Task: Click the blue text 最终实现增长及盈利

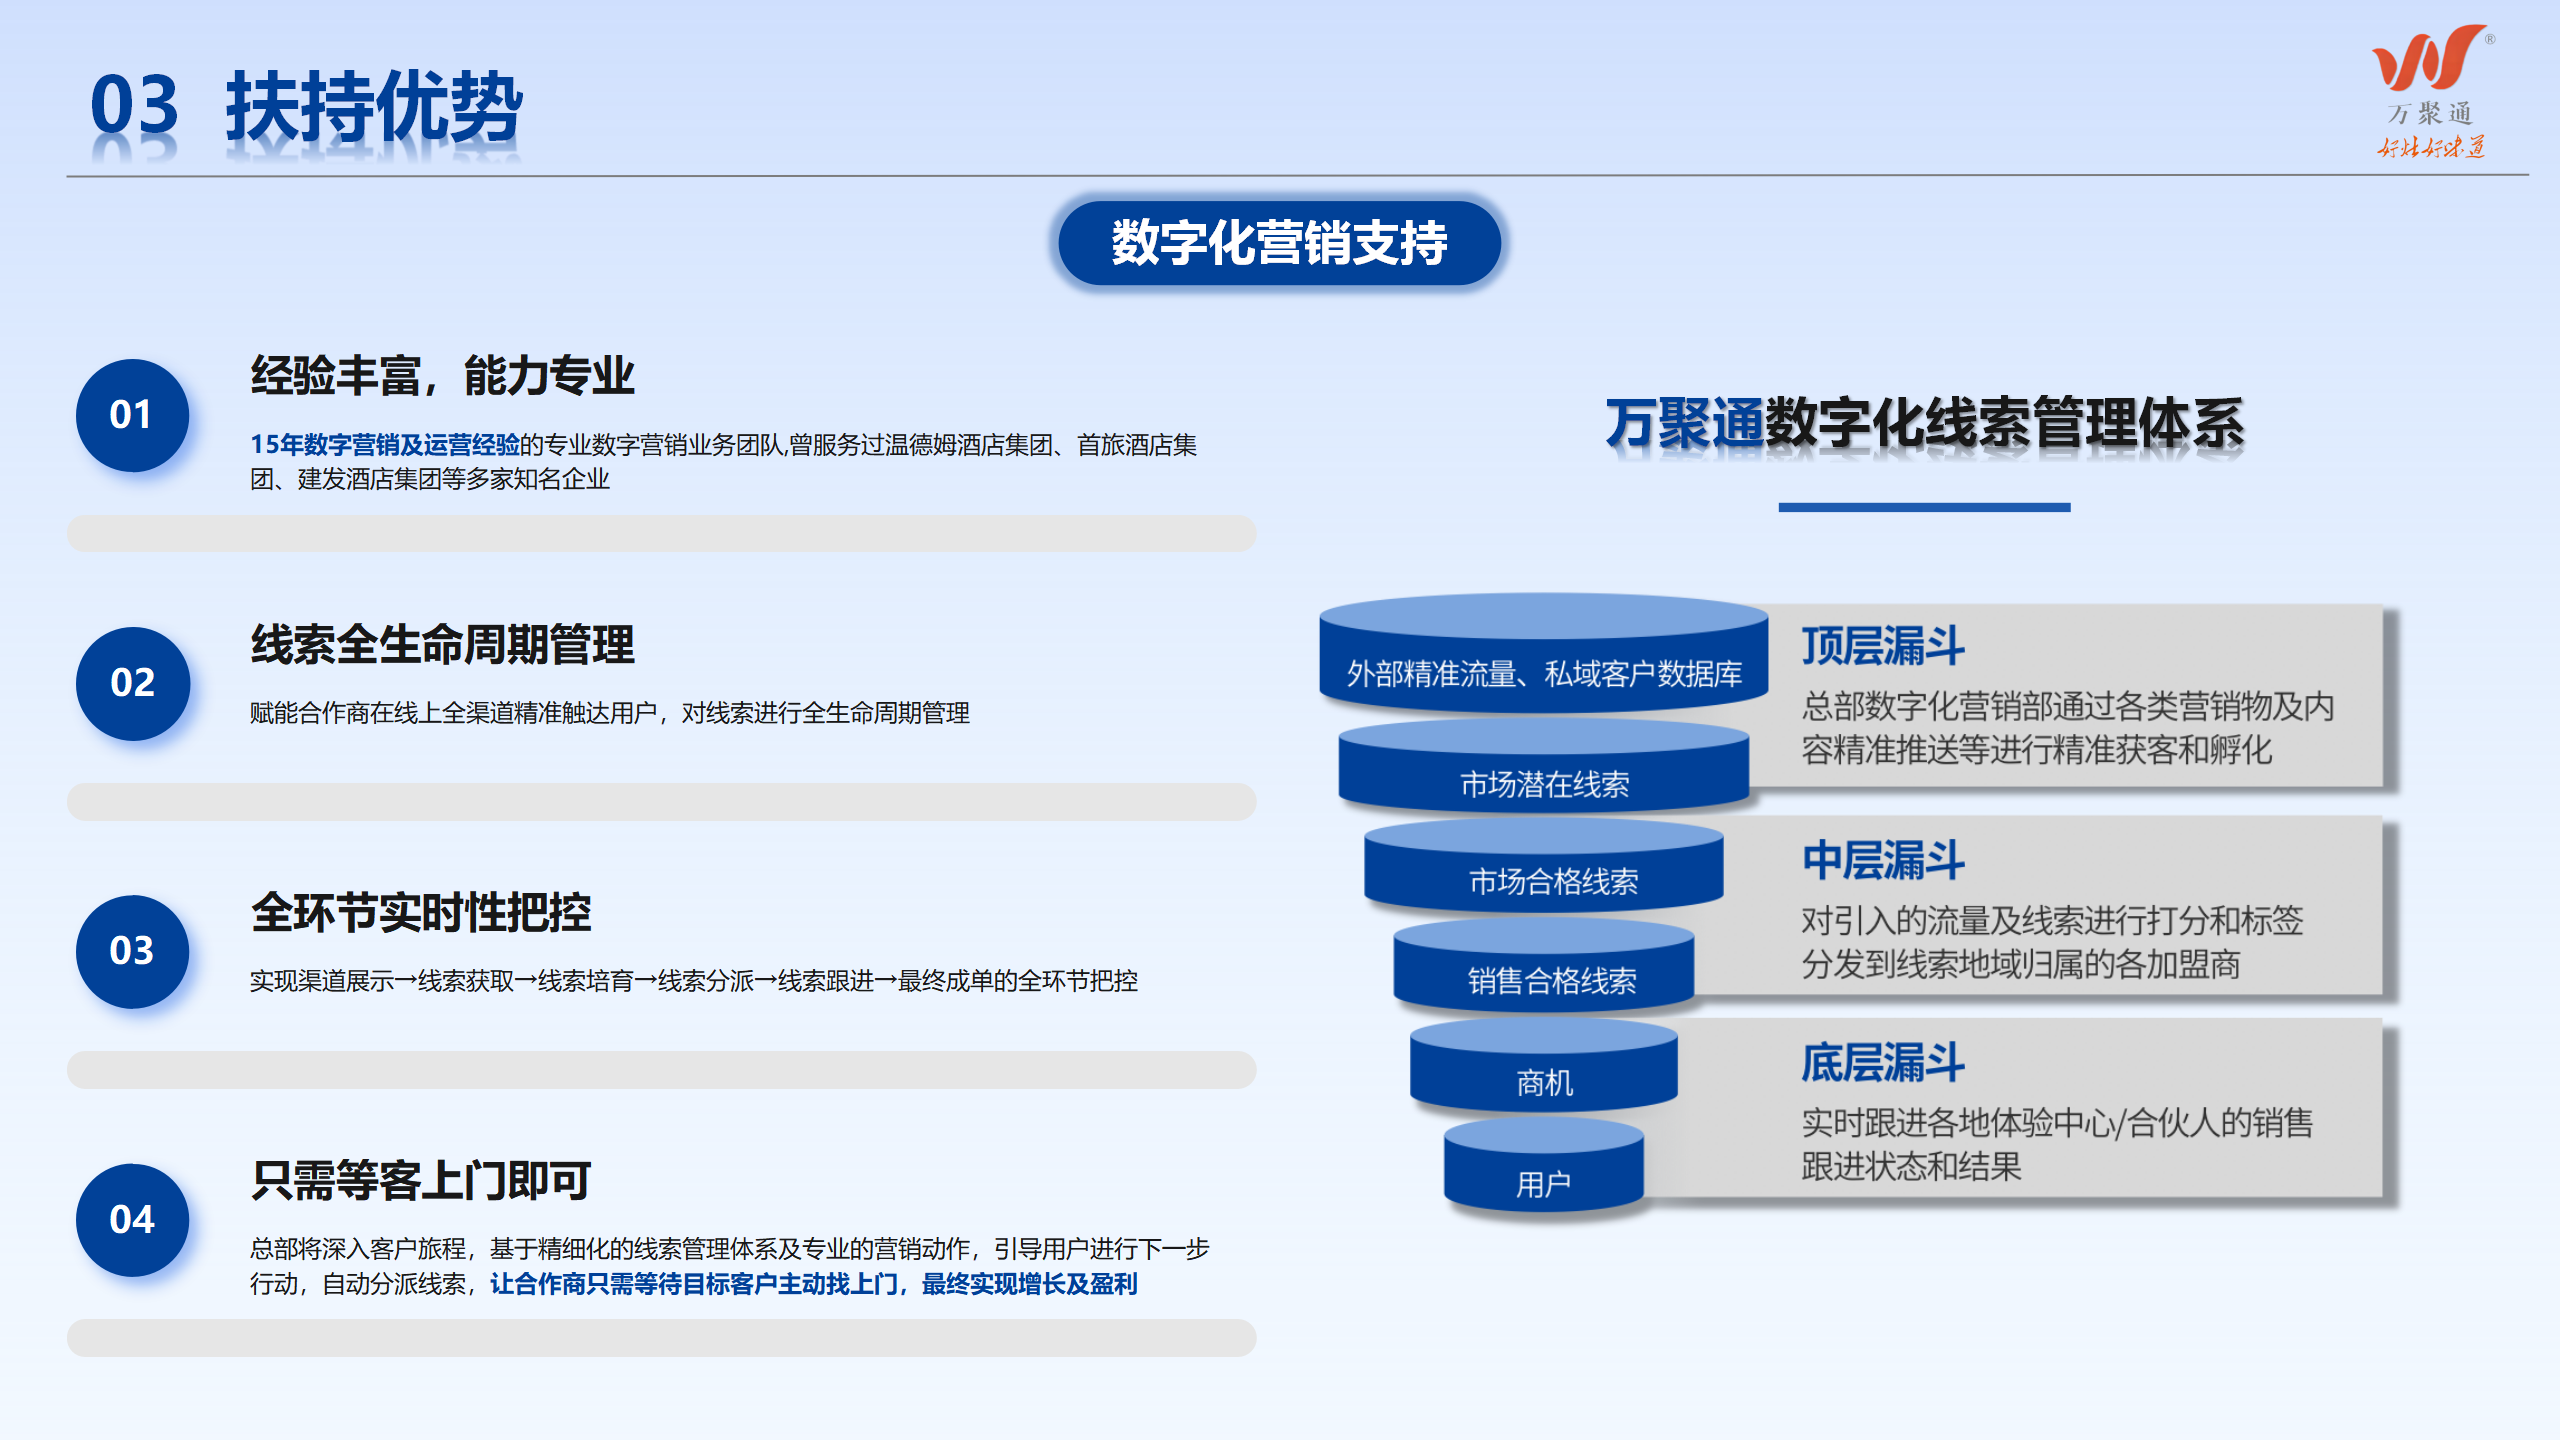Action: click(x=1030, y=1284)
